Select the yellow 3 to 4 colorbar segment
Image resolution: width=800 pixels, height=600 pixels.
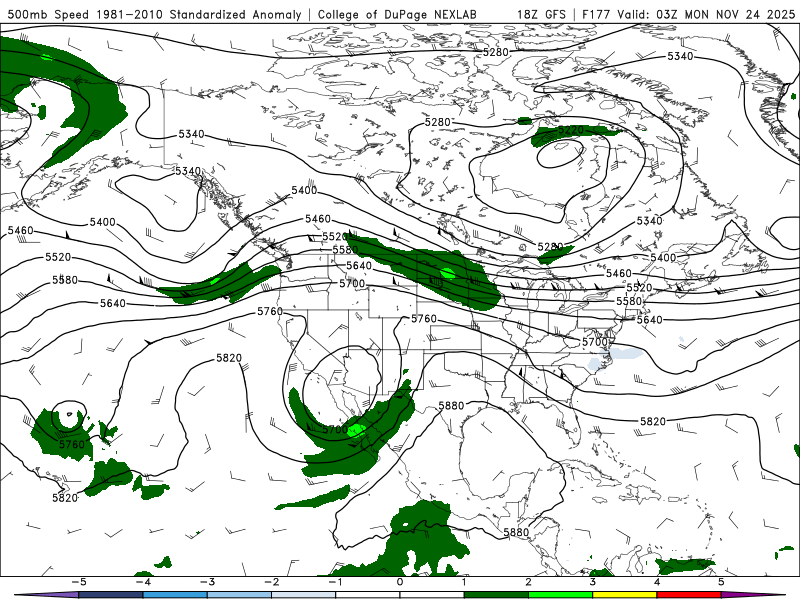pyautogui.click(x=625, y=595)
